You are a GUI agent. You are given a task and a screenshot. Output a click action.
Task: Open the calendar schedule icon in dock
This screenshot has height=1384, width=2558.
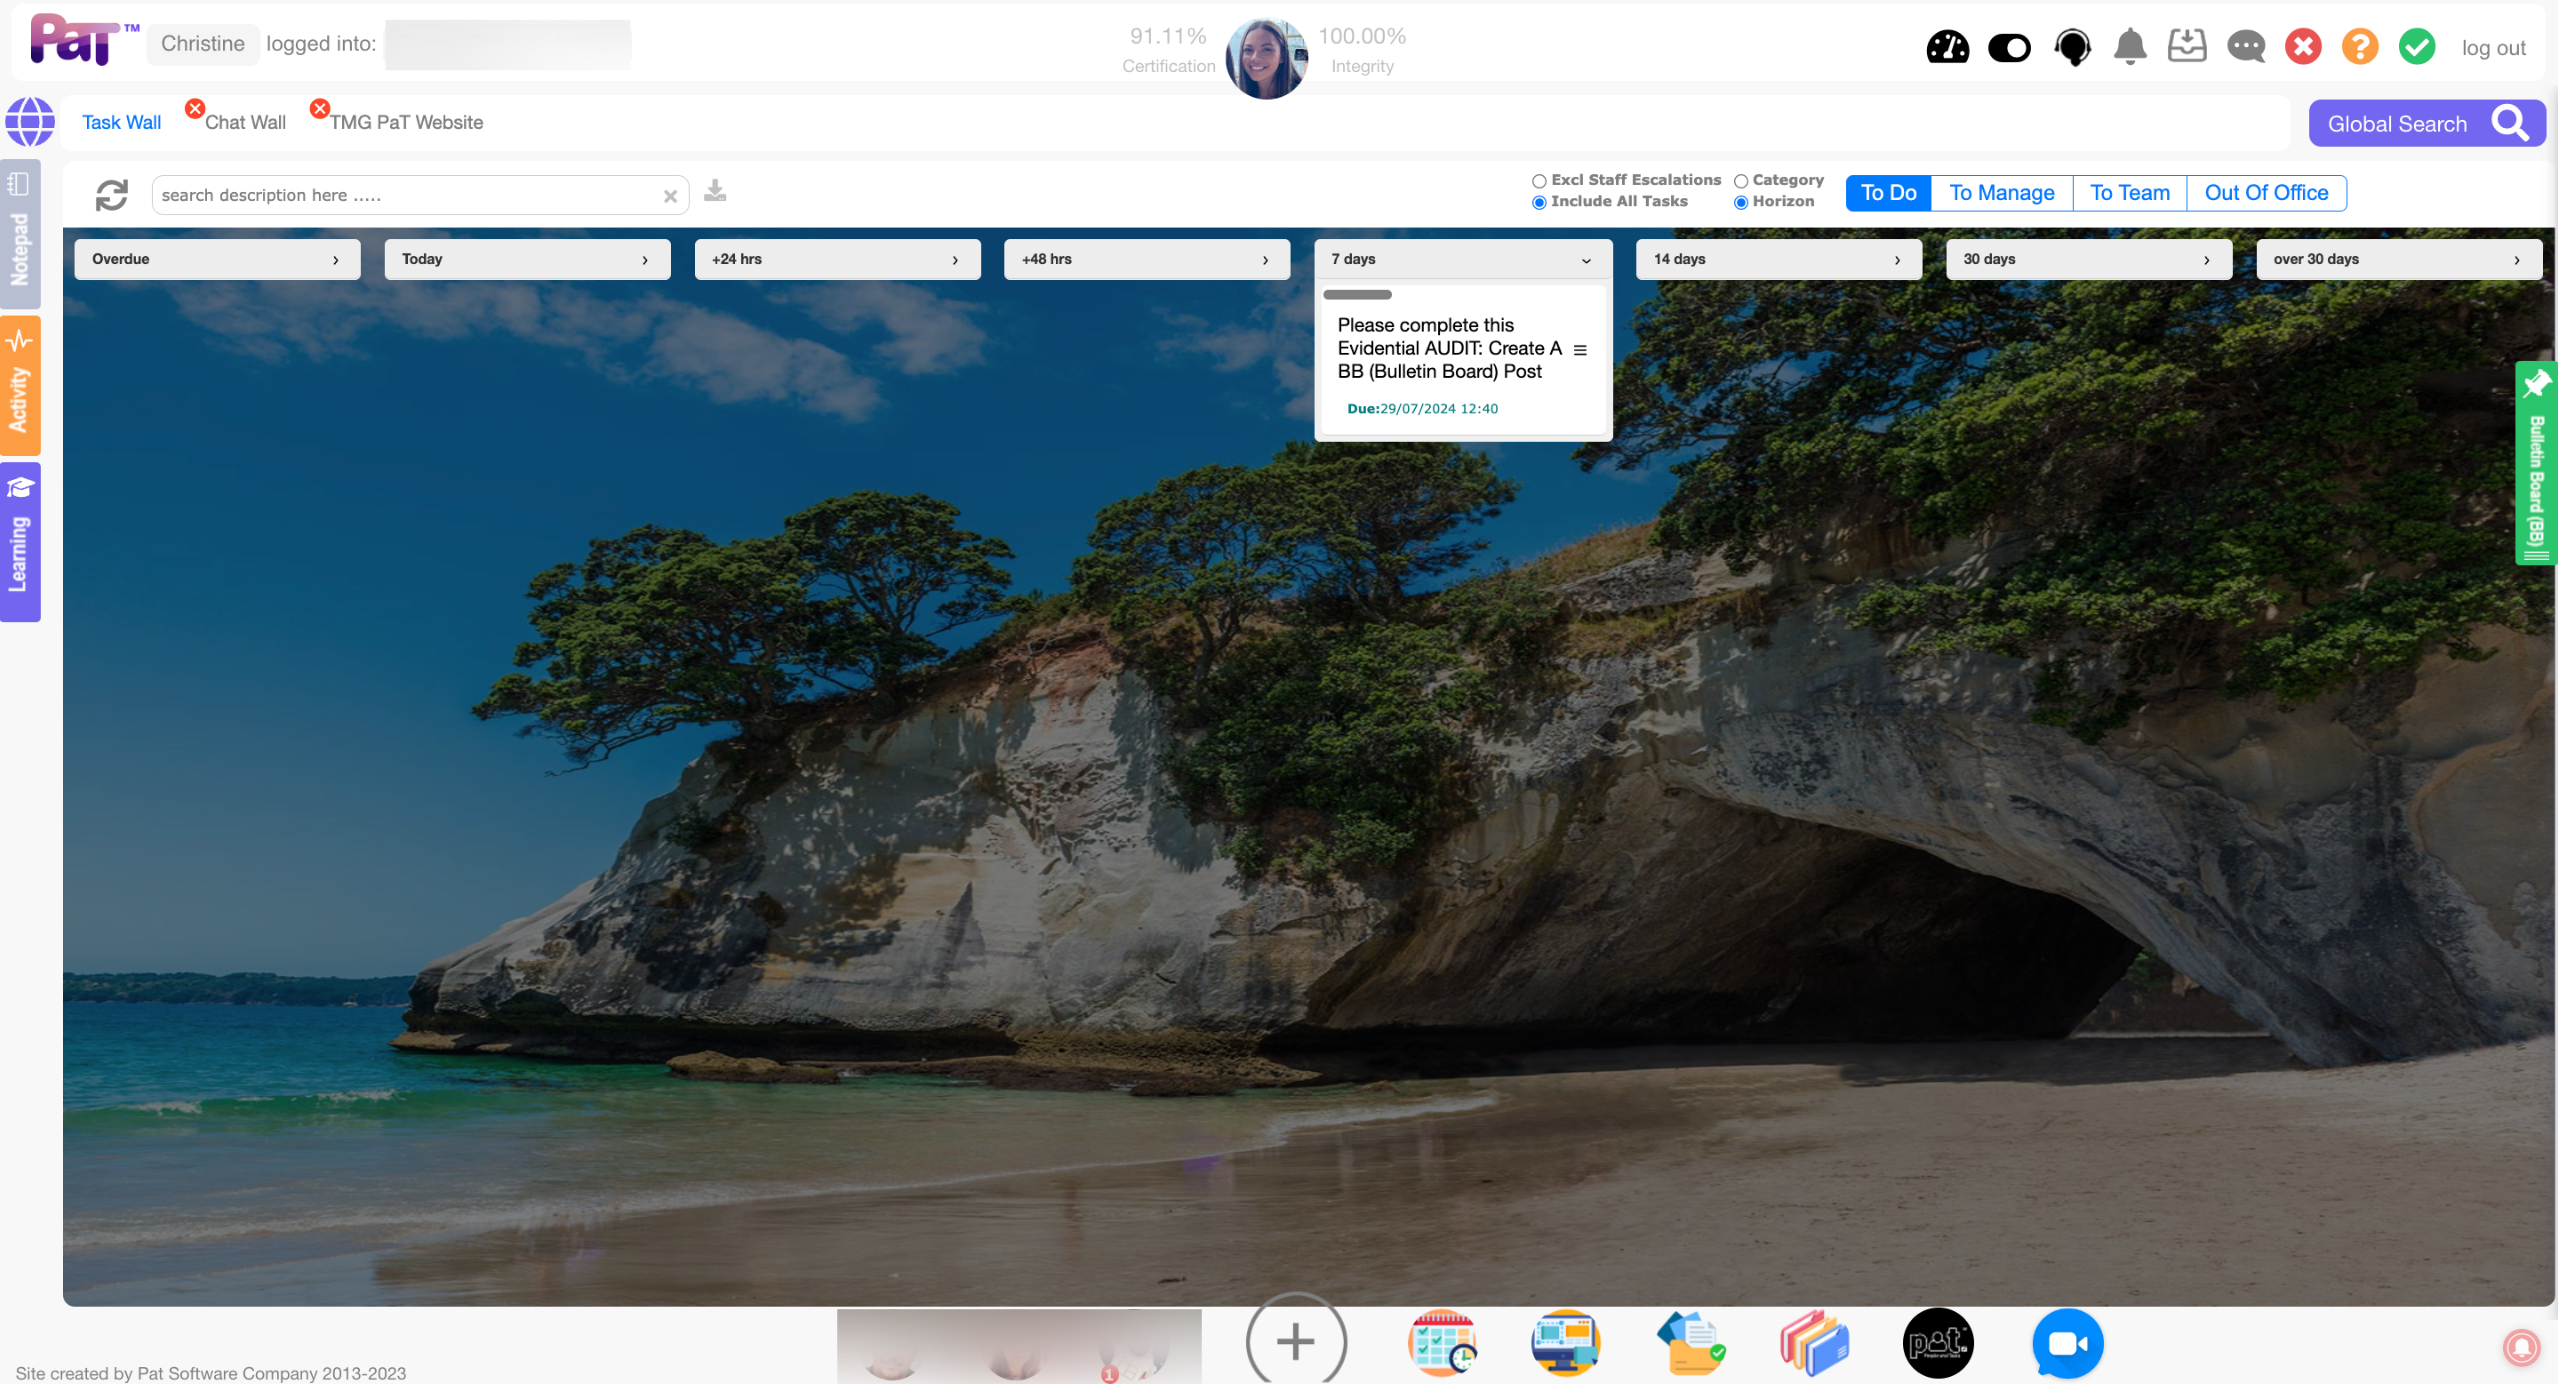(1441, 1343)
